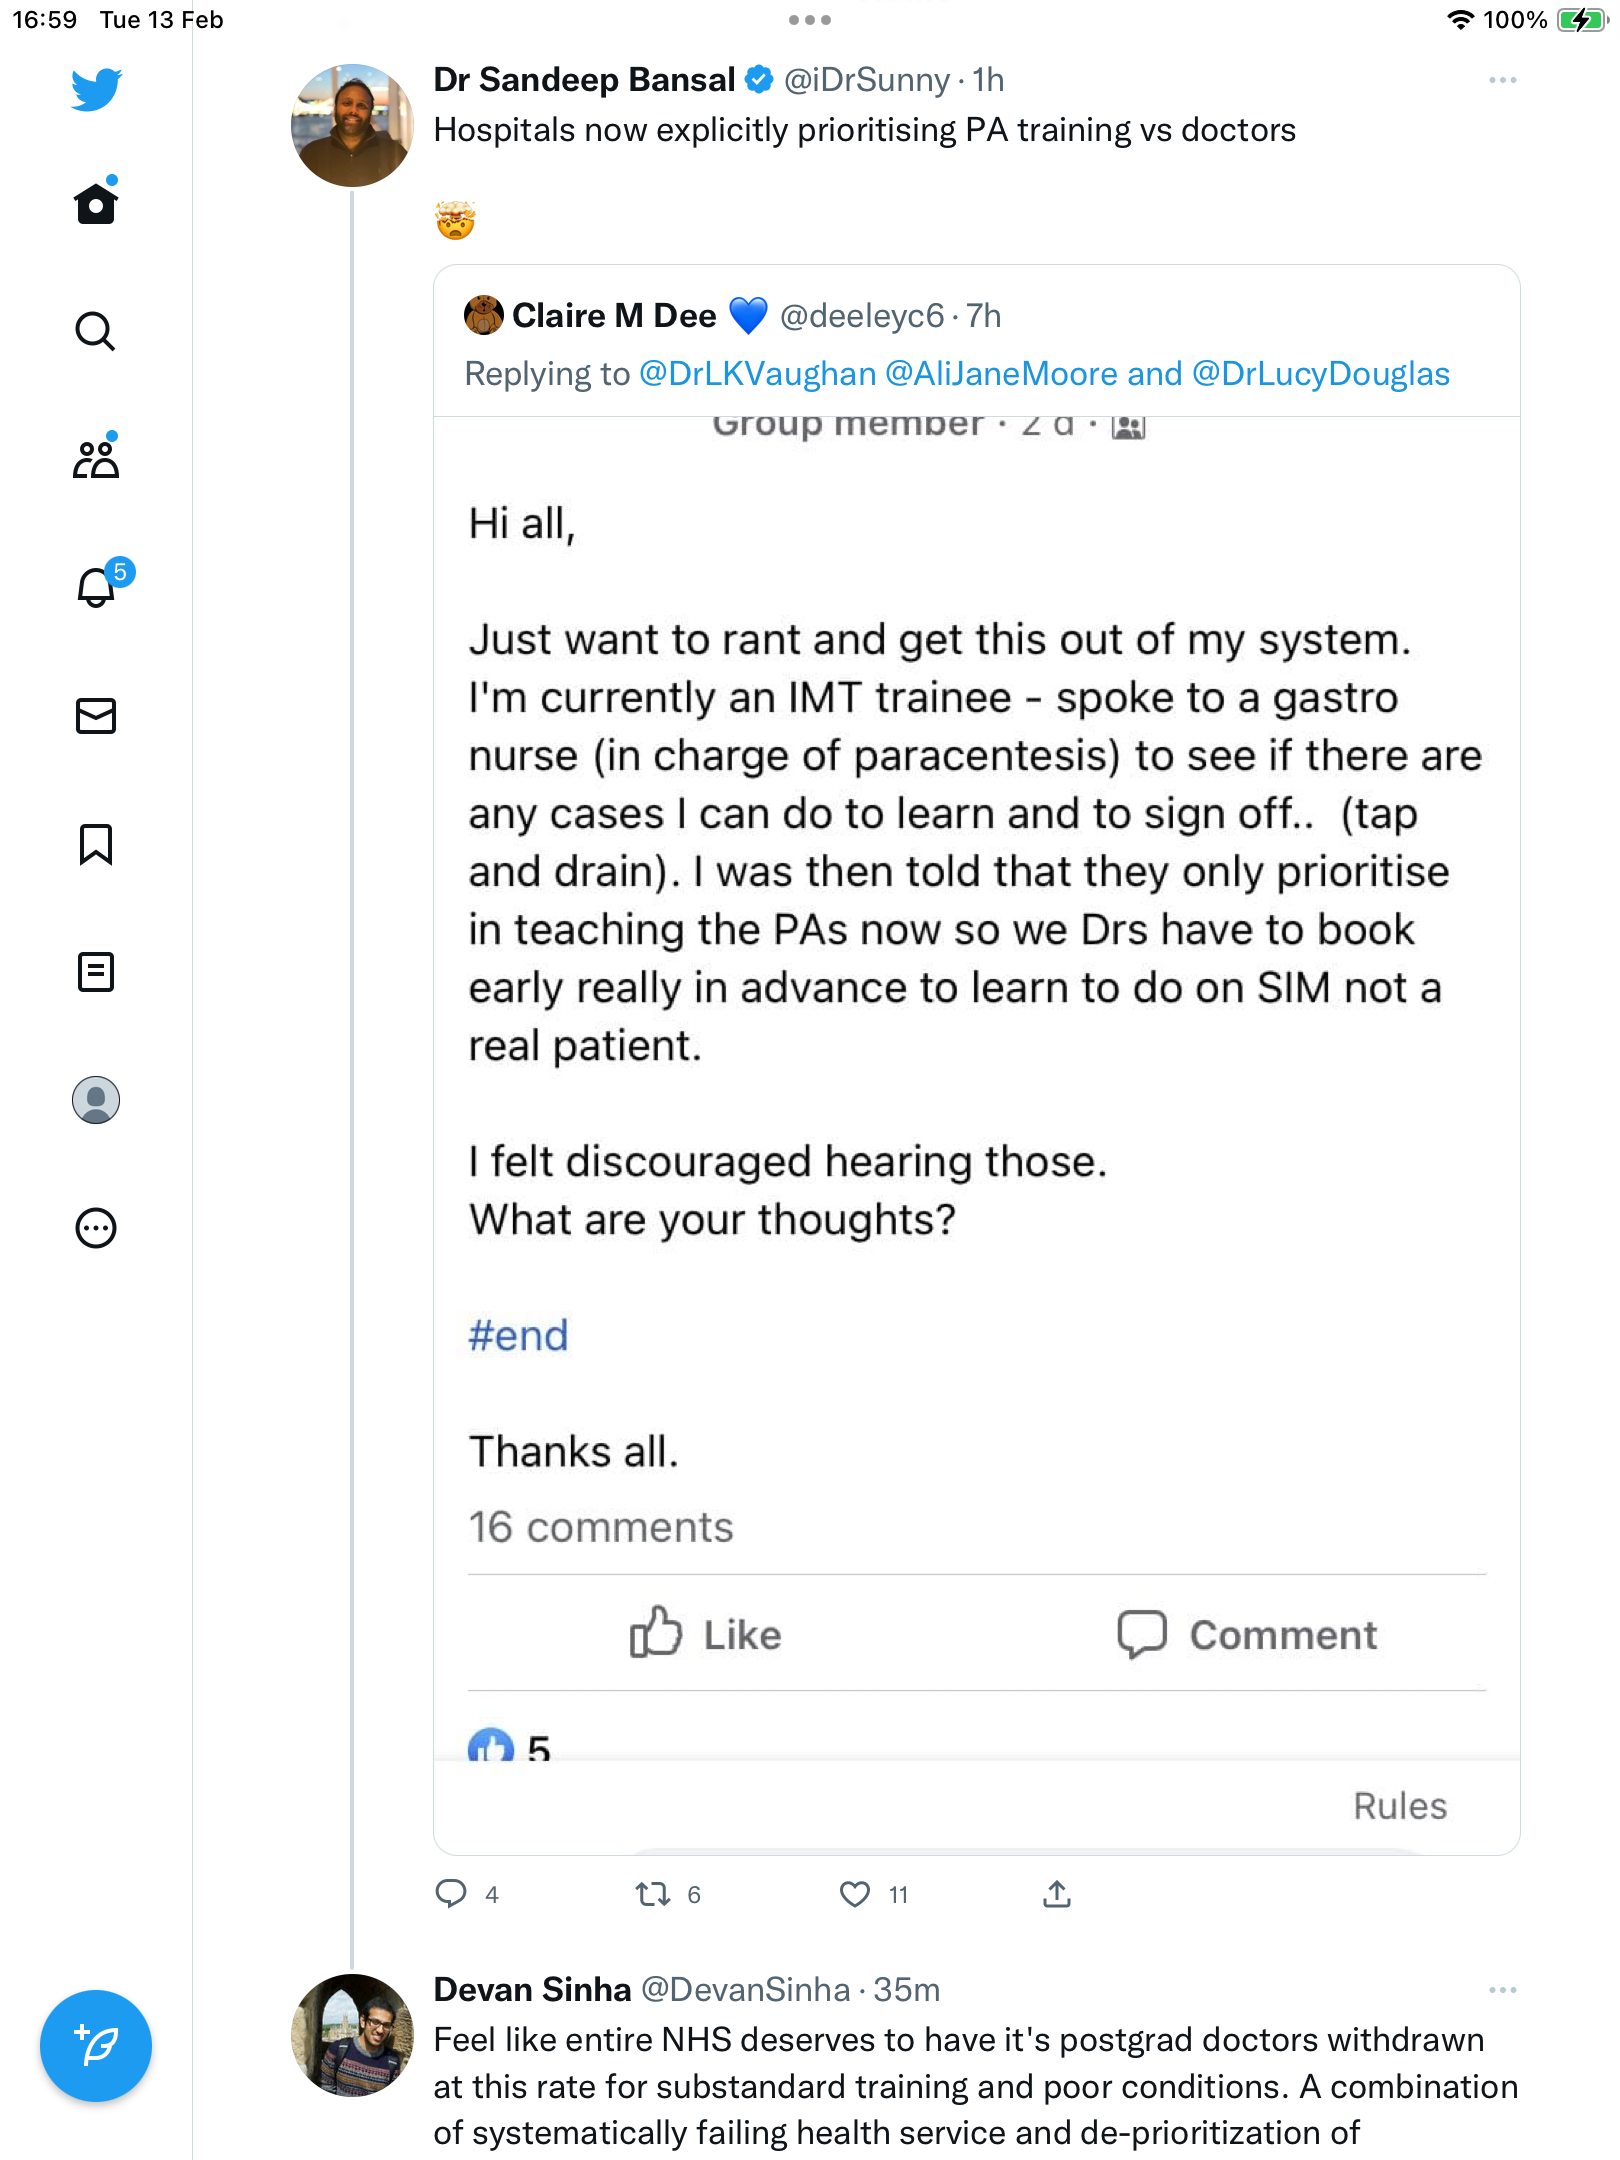Open the More circle menu icon
The height and width of the screenshot is (2160, 1620).
[x=96, y=1228]
